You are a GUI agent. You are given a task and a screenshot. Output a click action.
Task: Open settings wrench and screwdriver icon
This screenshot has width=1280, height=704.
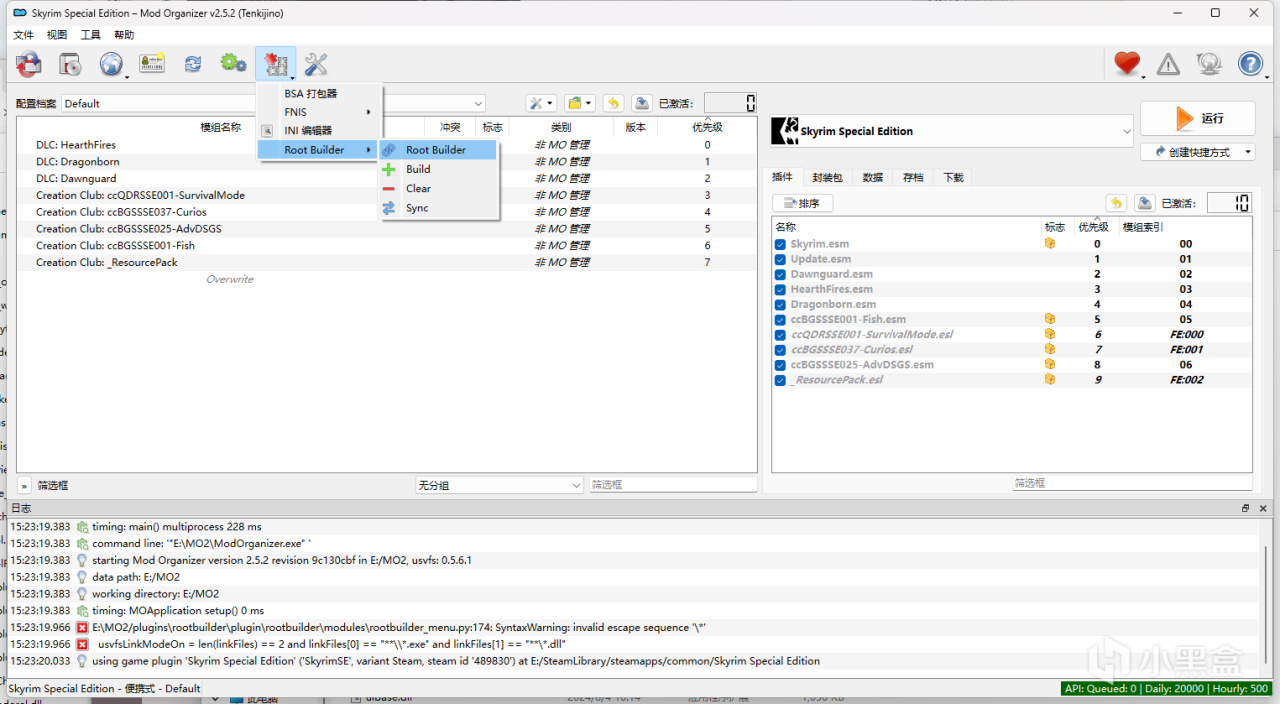click(316, 64)
